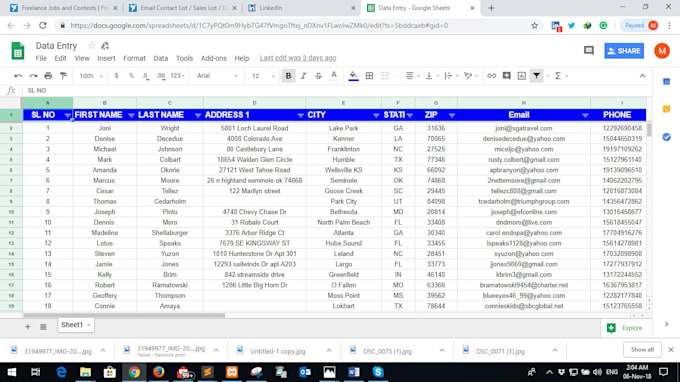Insert a chart
Image resolution: width=680 pixels, height=382 pixels.
521,76
